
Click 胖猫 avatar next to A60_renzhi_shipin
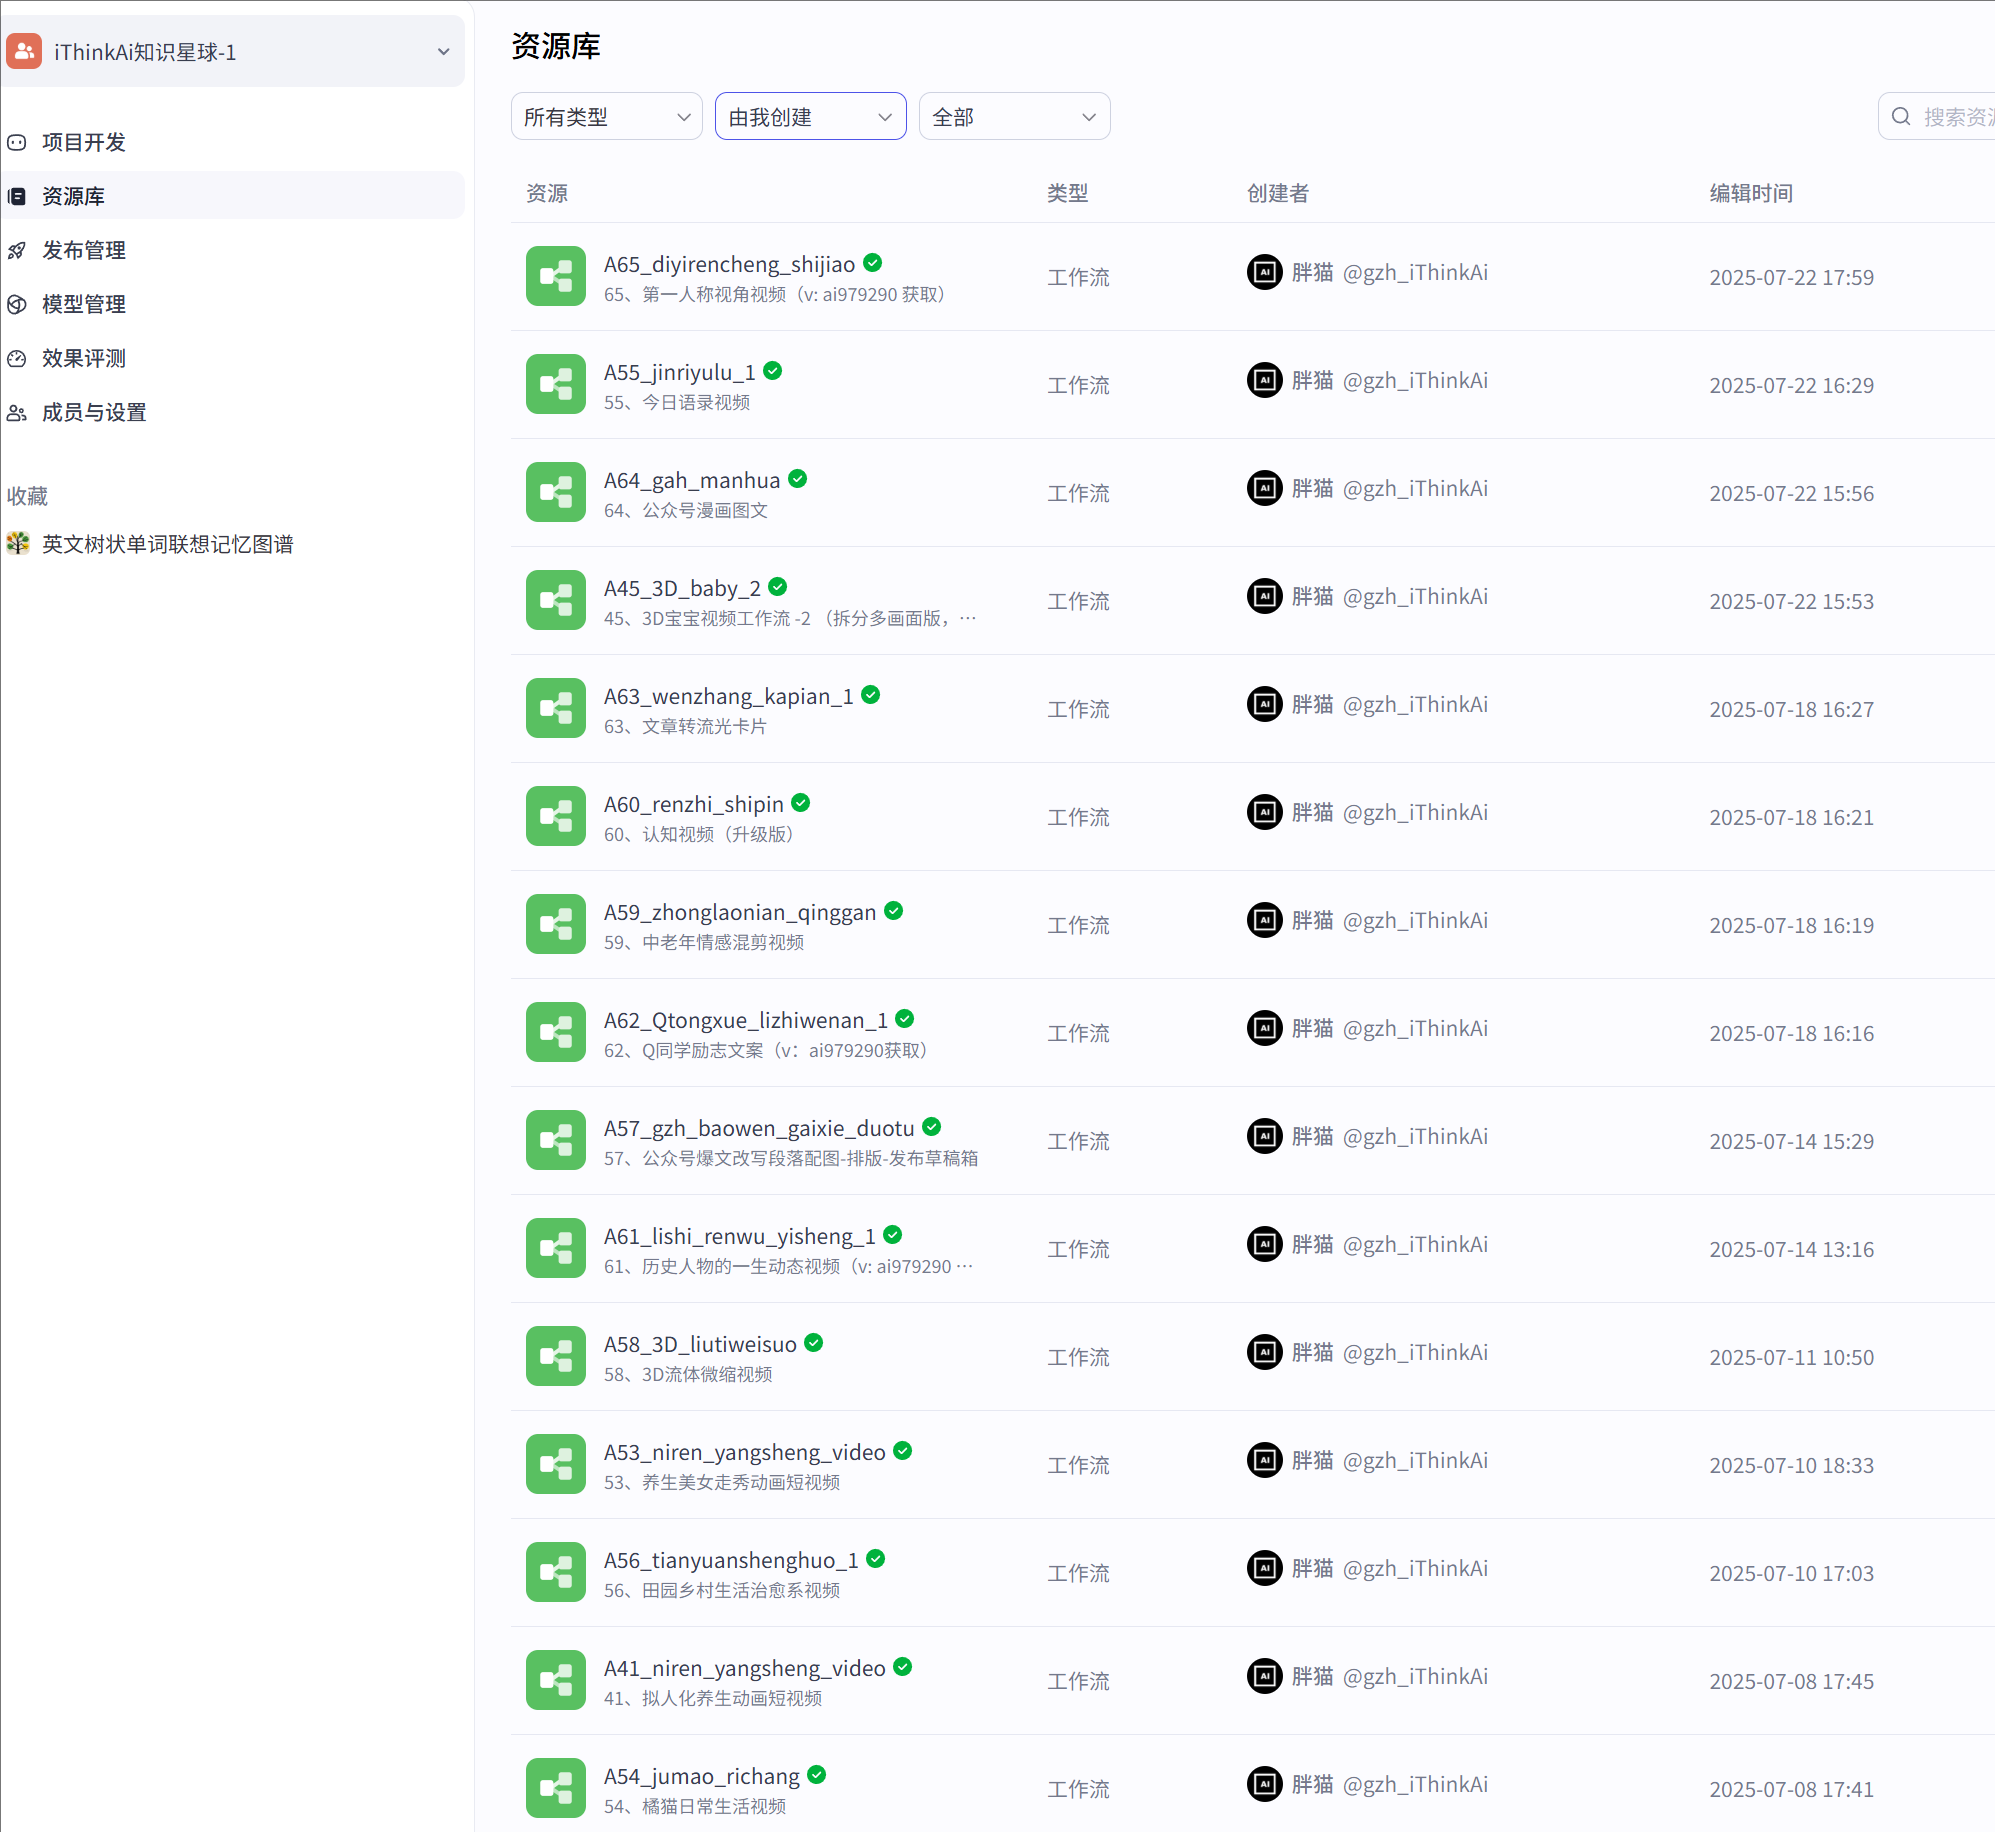[1264, 812]
